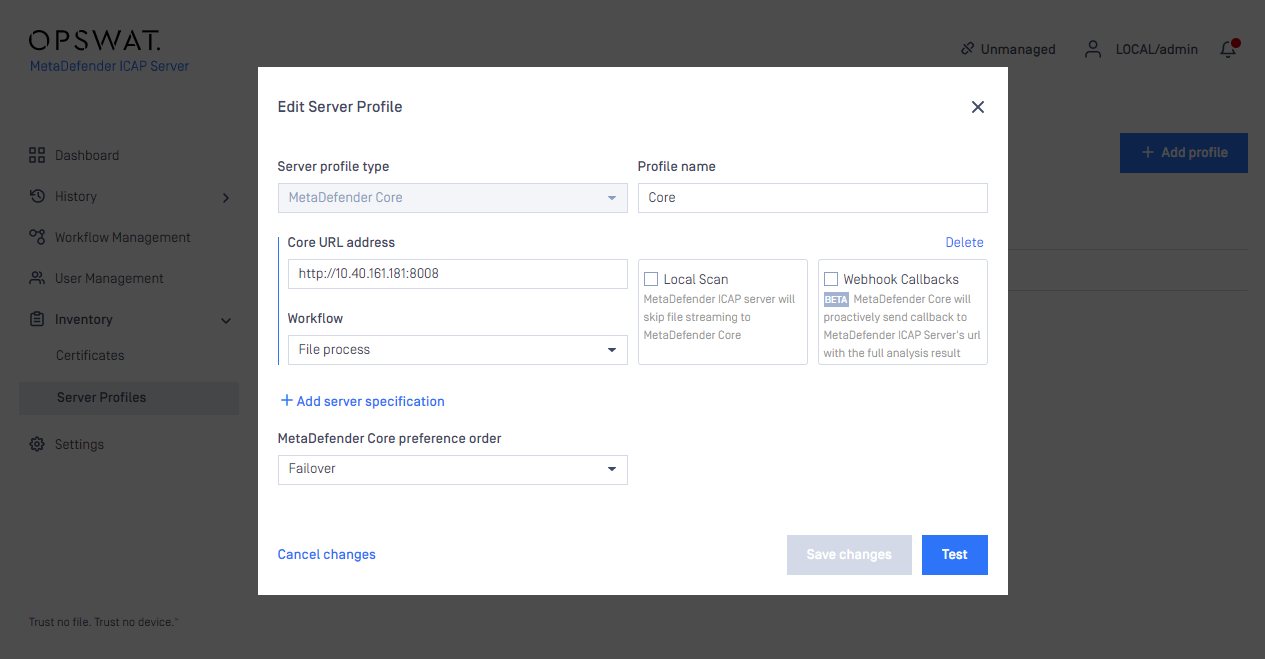Click the LOCAL/admin user icon
The width and height of the screenshot is (1265, 659).
click(1093, 49)
